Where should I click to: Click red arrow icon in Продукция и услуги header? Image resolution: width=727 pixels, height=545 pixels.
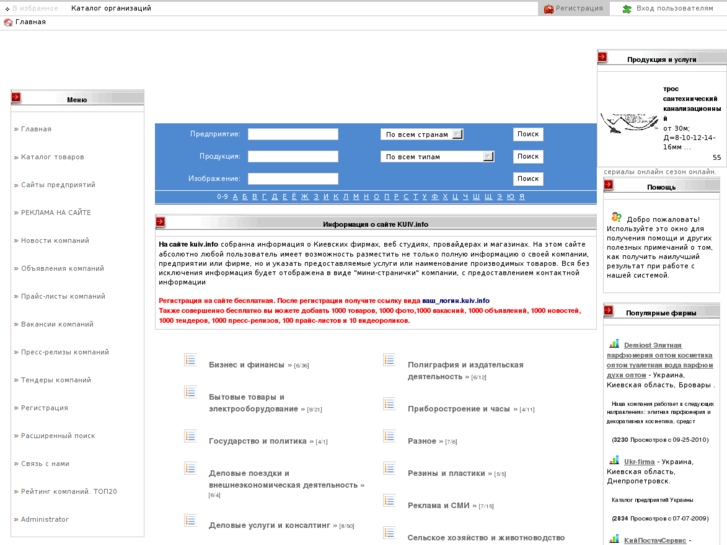tap(602, 57)
